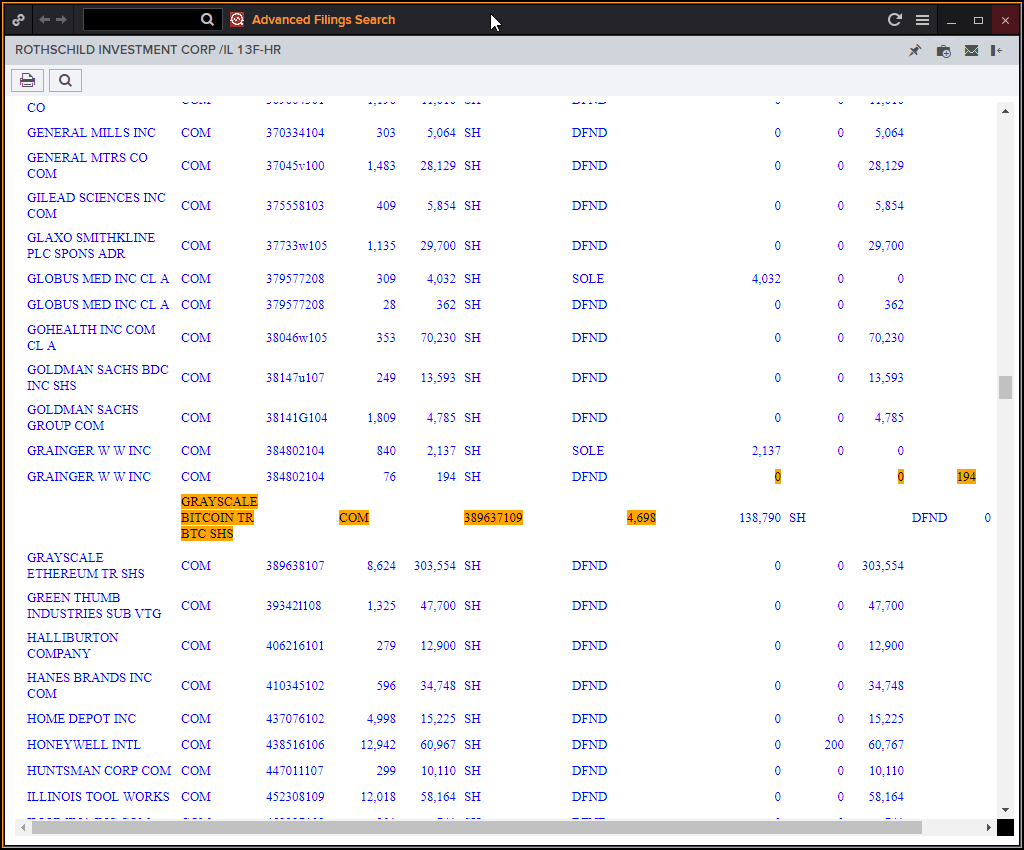Open the hamburger menu

click(922, 20)
